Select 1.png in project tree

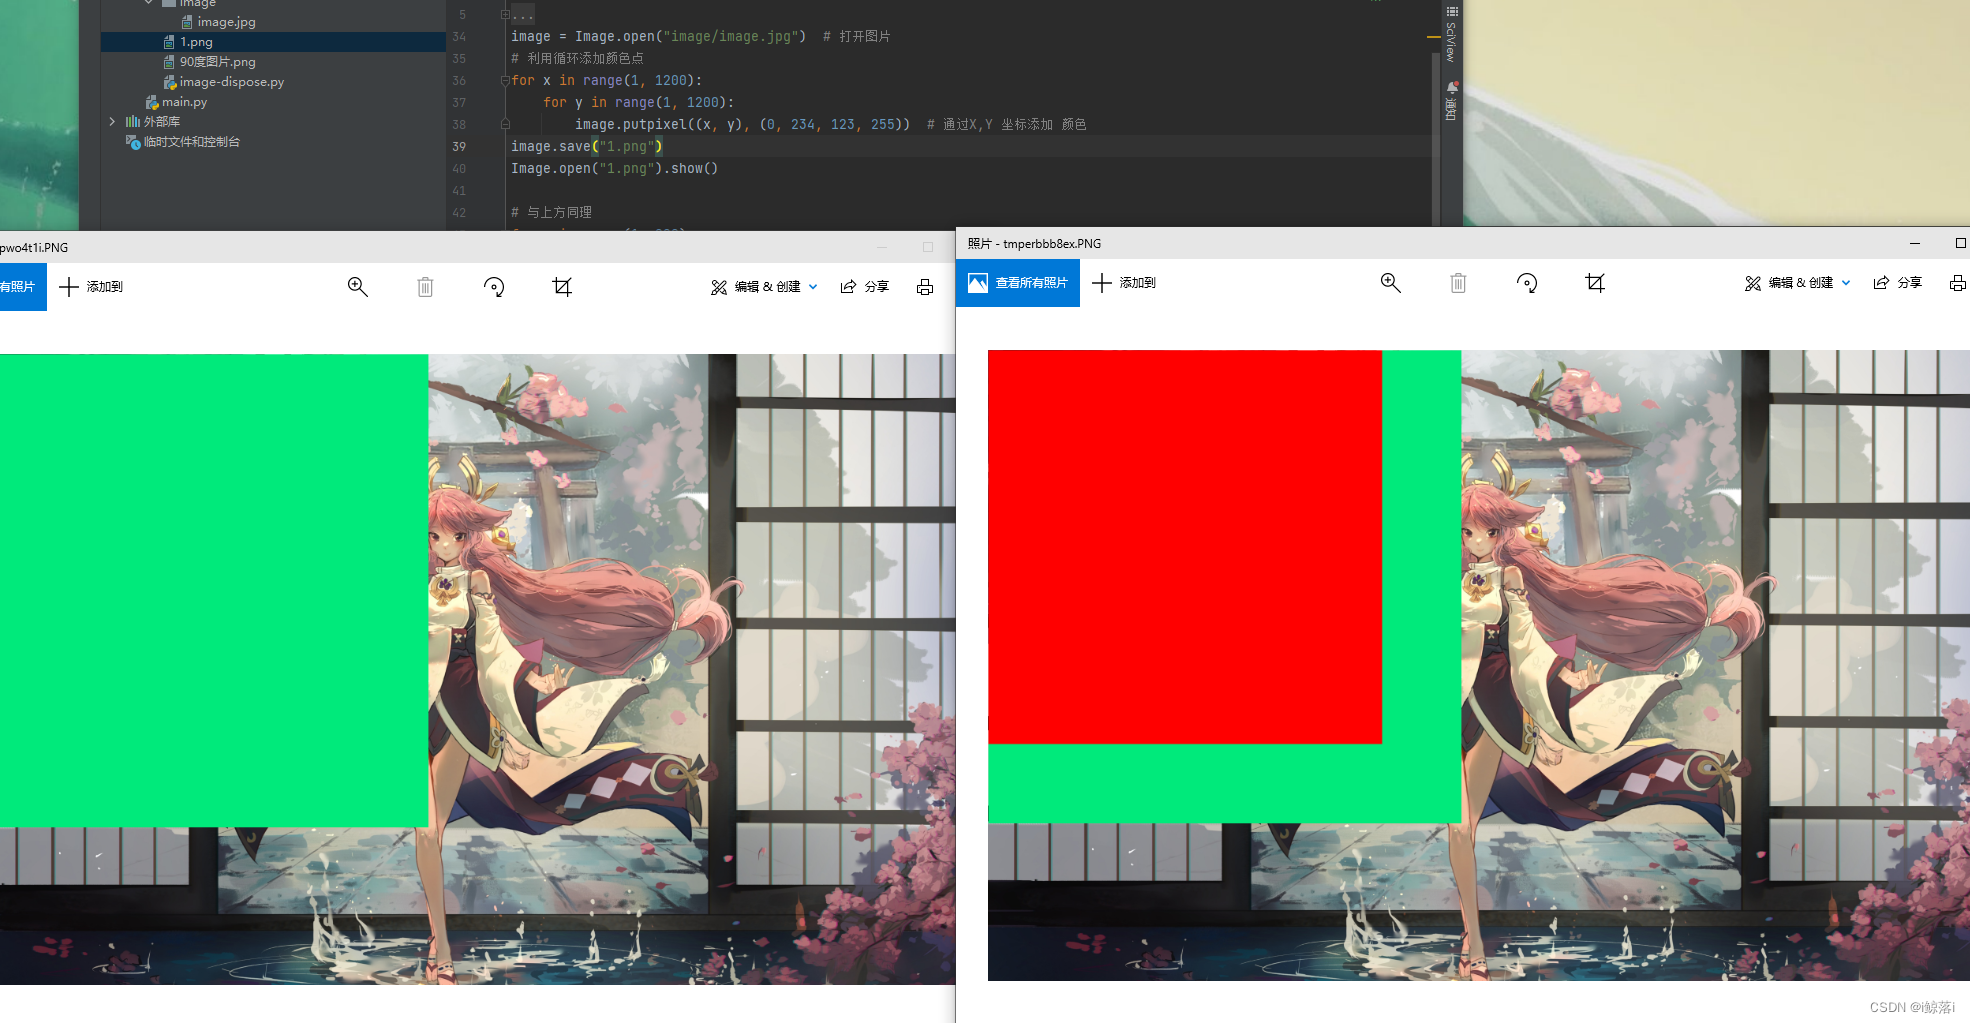click(x=188, y=42)
